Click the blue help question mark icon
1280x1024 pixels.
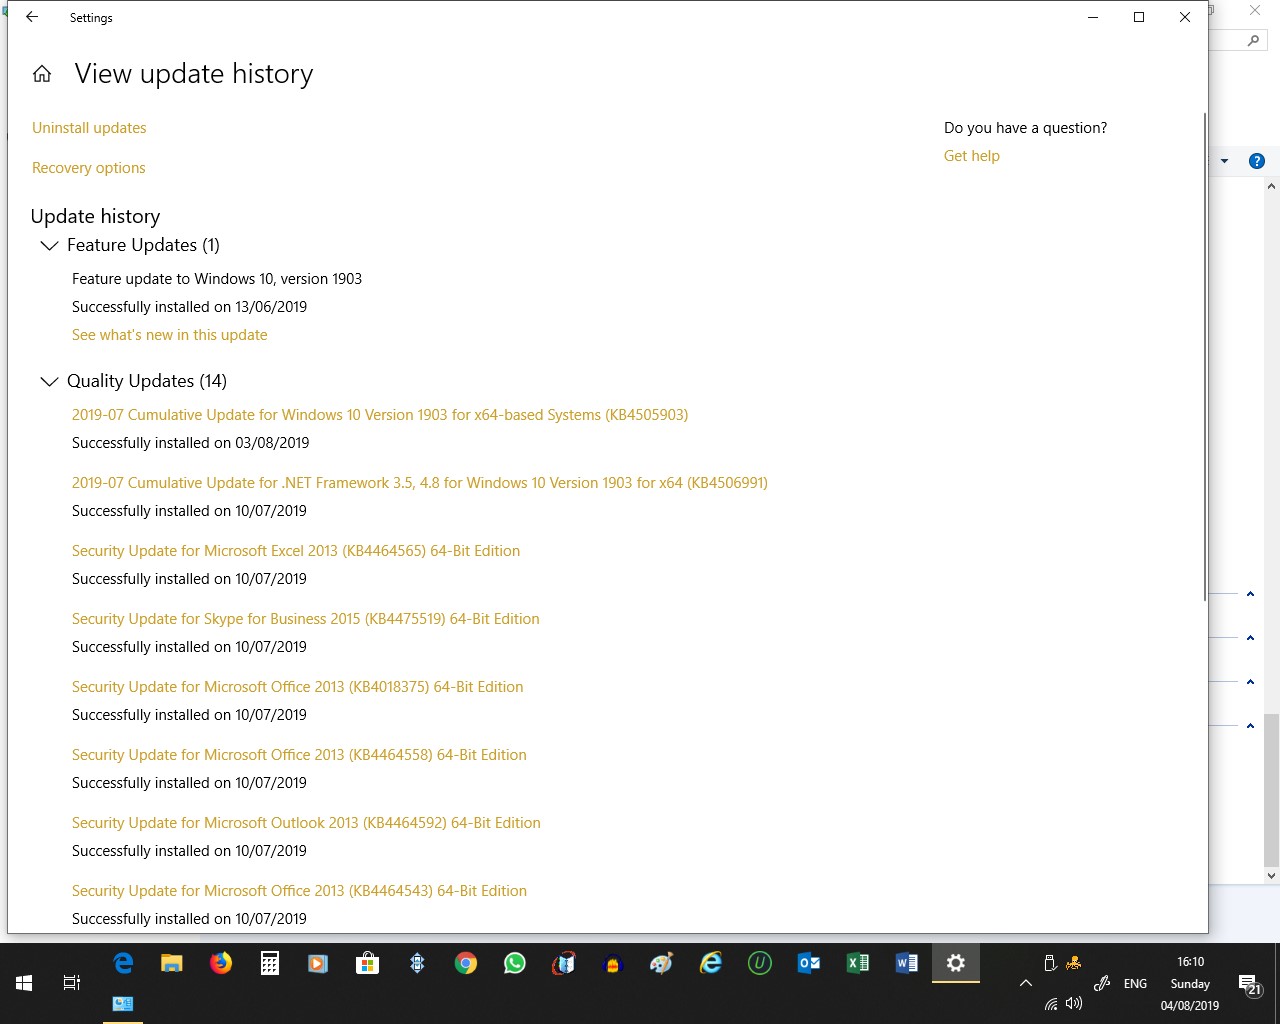(x=1257, y=161)
